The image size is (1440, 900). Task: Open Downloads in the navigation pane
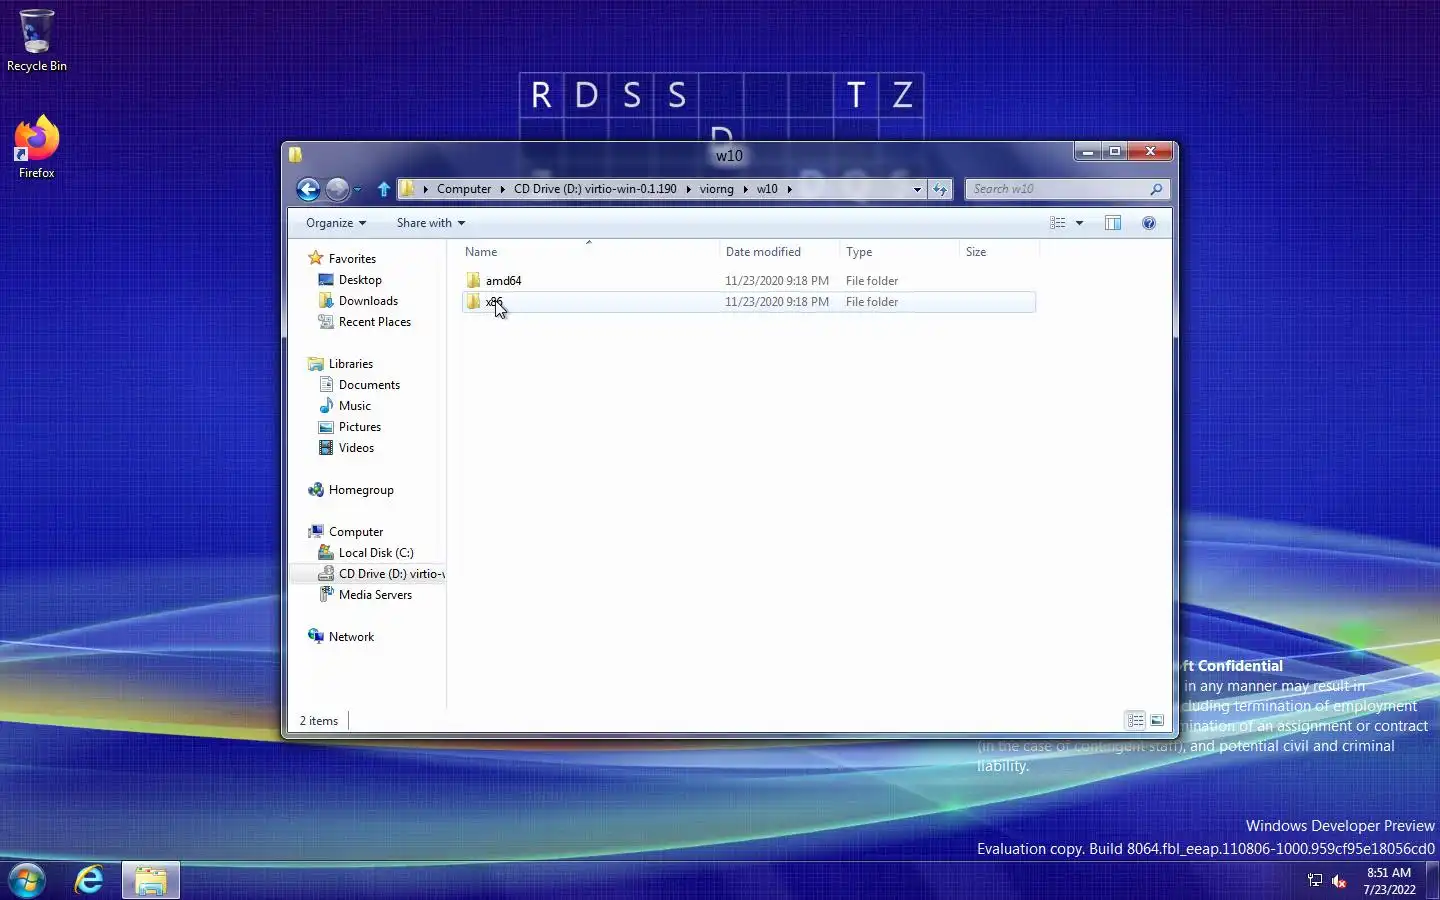pos(368,301)
